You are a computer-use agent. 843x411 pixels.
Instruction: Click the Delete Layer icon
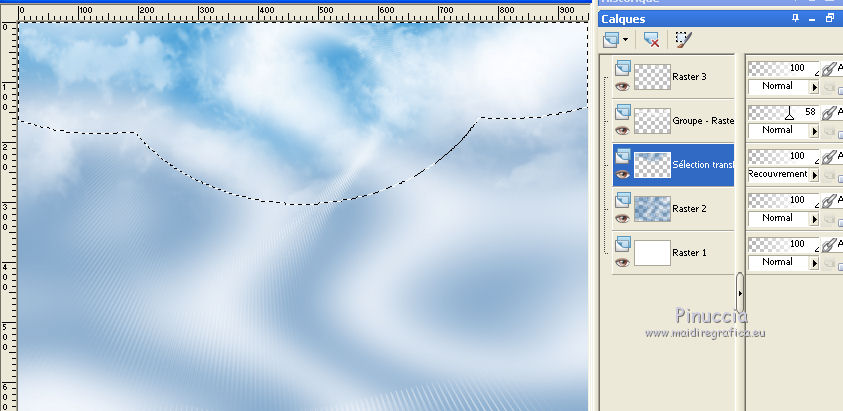pyautogui.click(x=651, y=39)
